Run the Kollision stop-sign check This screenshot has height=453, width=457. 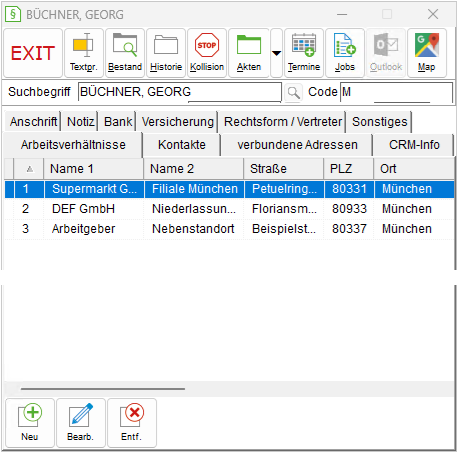207,53
